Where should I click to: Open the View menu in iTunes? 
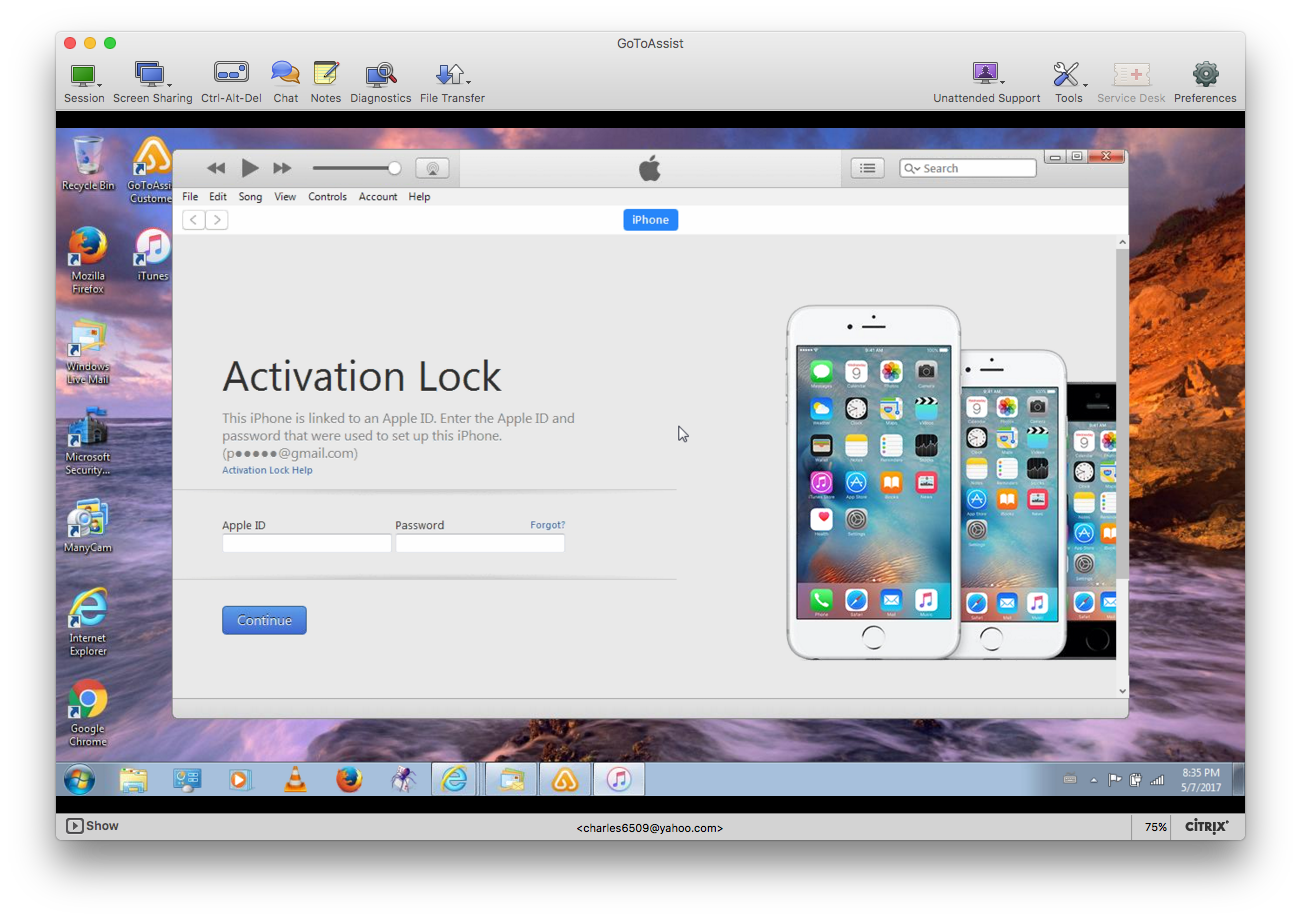tap(285, 197)
